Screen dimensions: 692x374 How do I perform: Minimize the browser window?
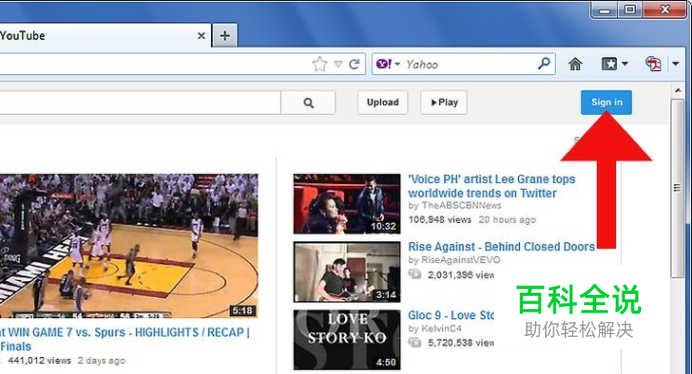[605, 10]
